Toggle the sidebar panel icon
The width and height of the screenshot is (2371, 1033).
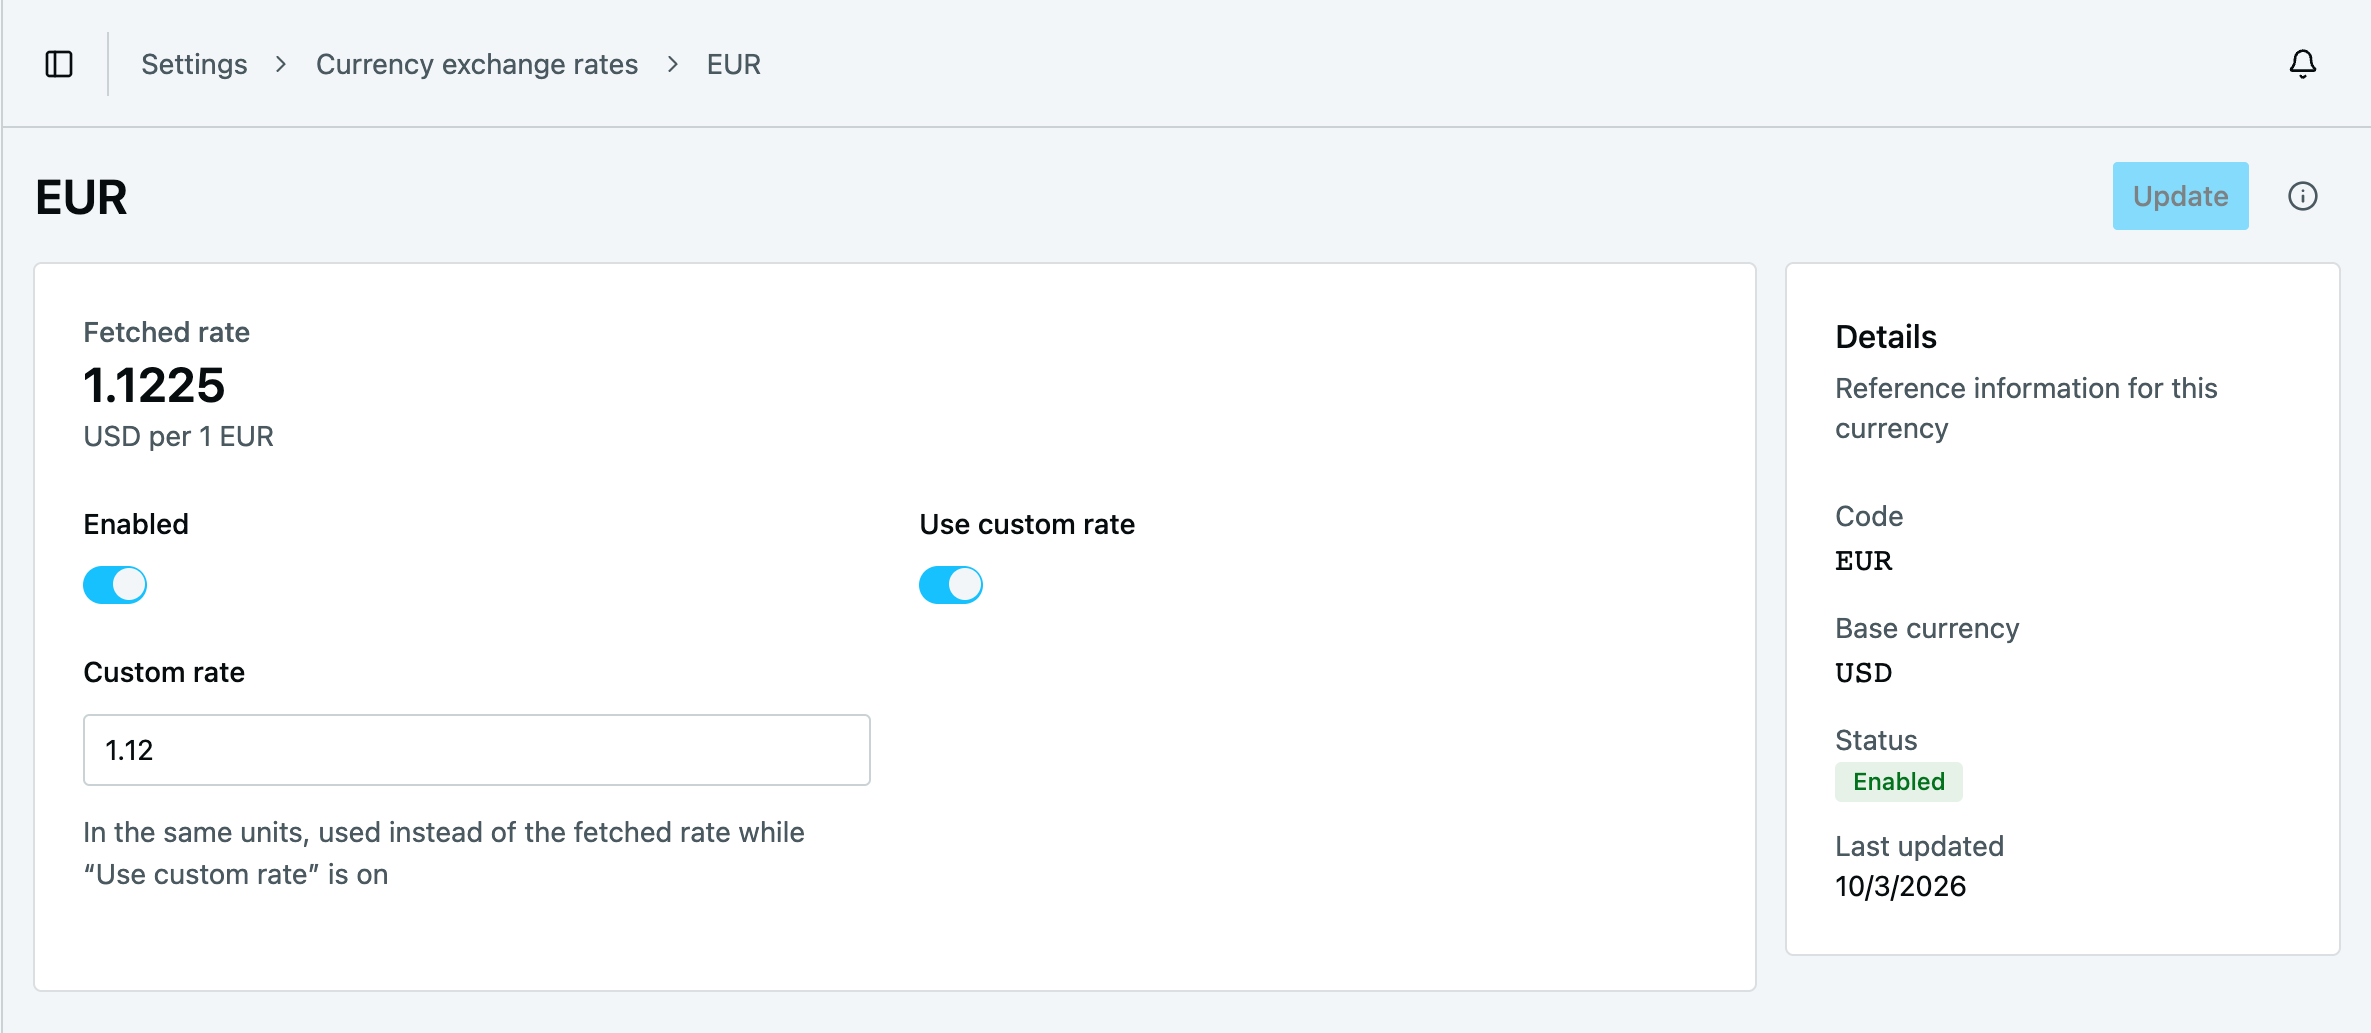(59, 64)
